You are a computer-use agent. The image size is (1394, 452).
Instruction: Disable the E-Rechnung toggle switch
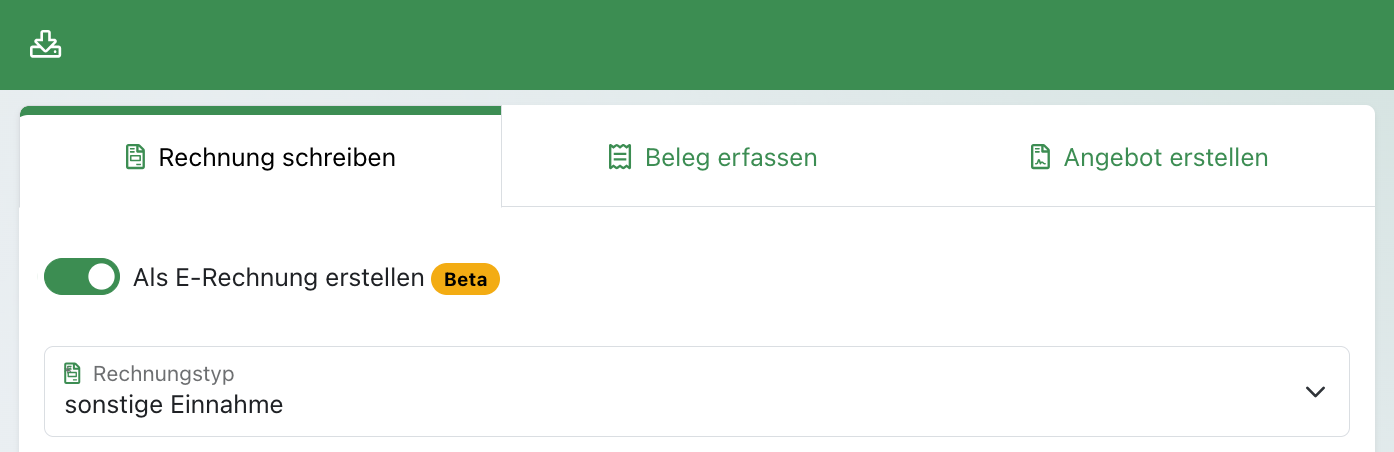tap(82, 278)
